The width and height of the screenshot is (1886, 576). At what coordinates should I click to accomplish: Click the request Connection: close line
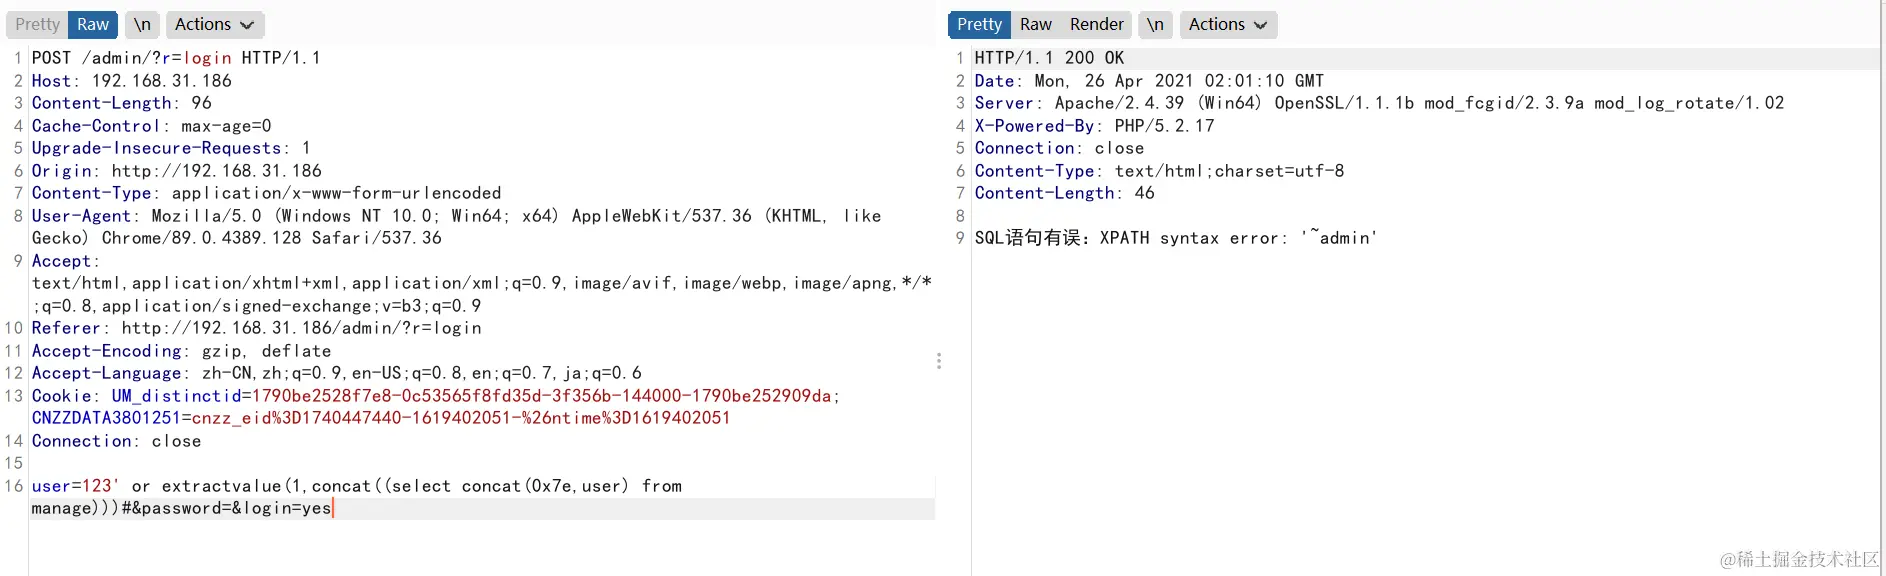tap(116, 441)
